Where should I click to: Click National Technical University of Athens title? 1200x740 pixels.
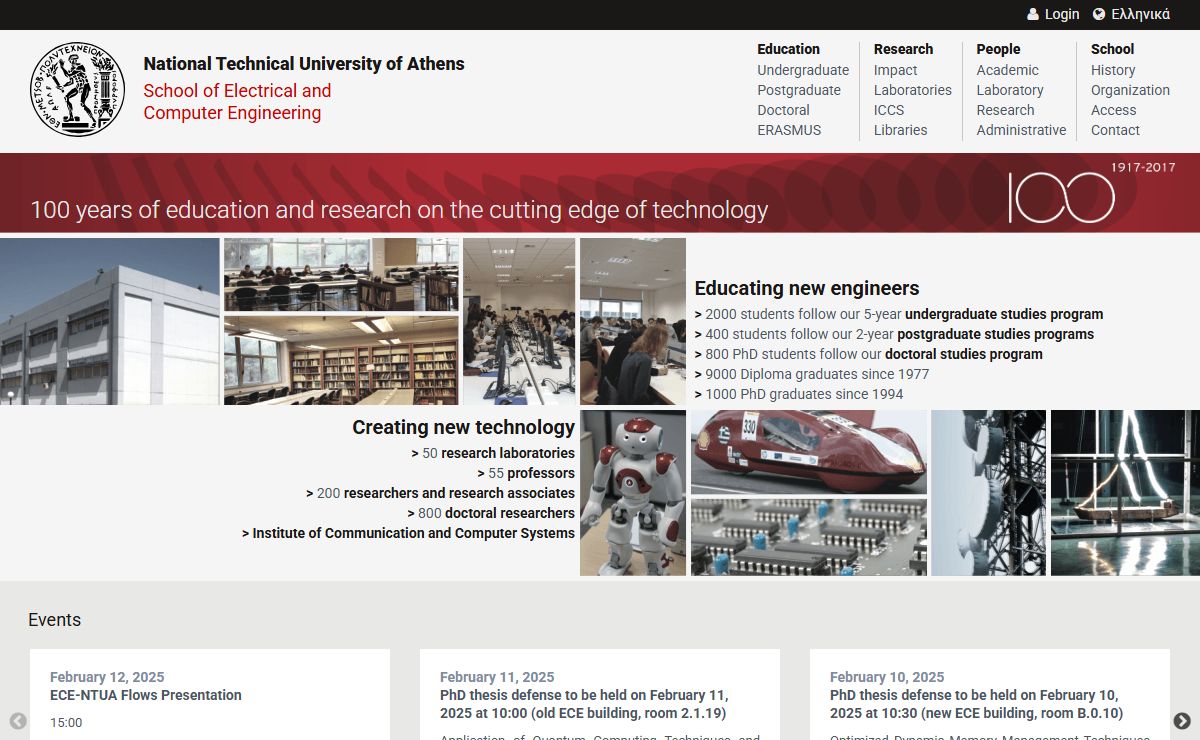point(304,63)
